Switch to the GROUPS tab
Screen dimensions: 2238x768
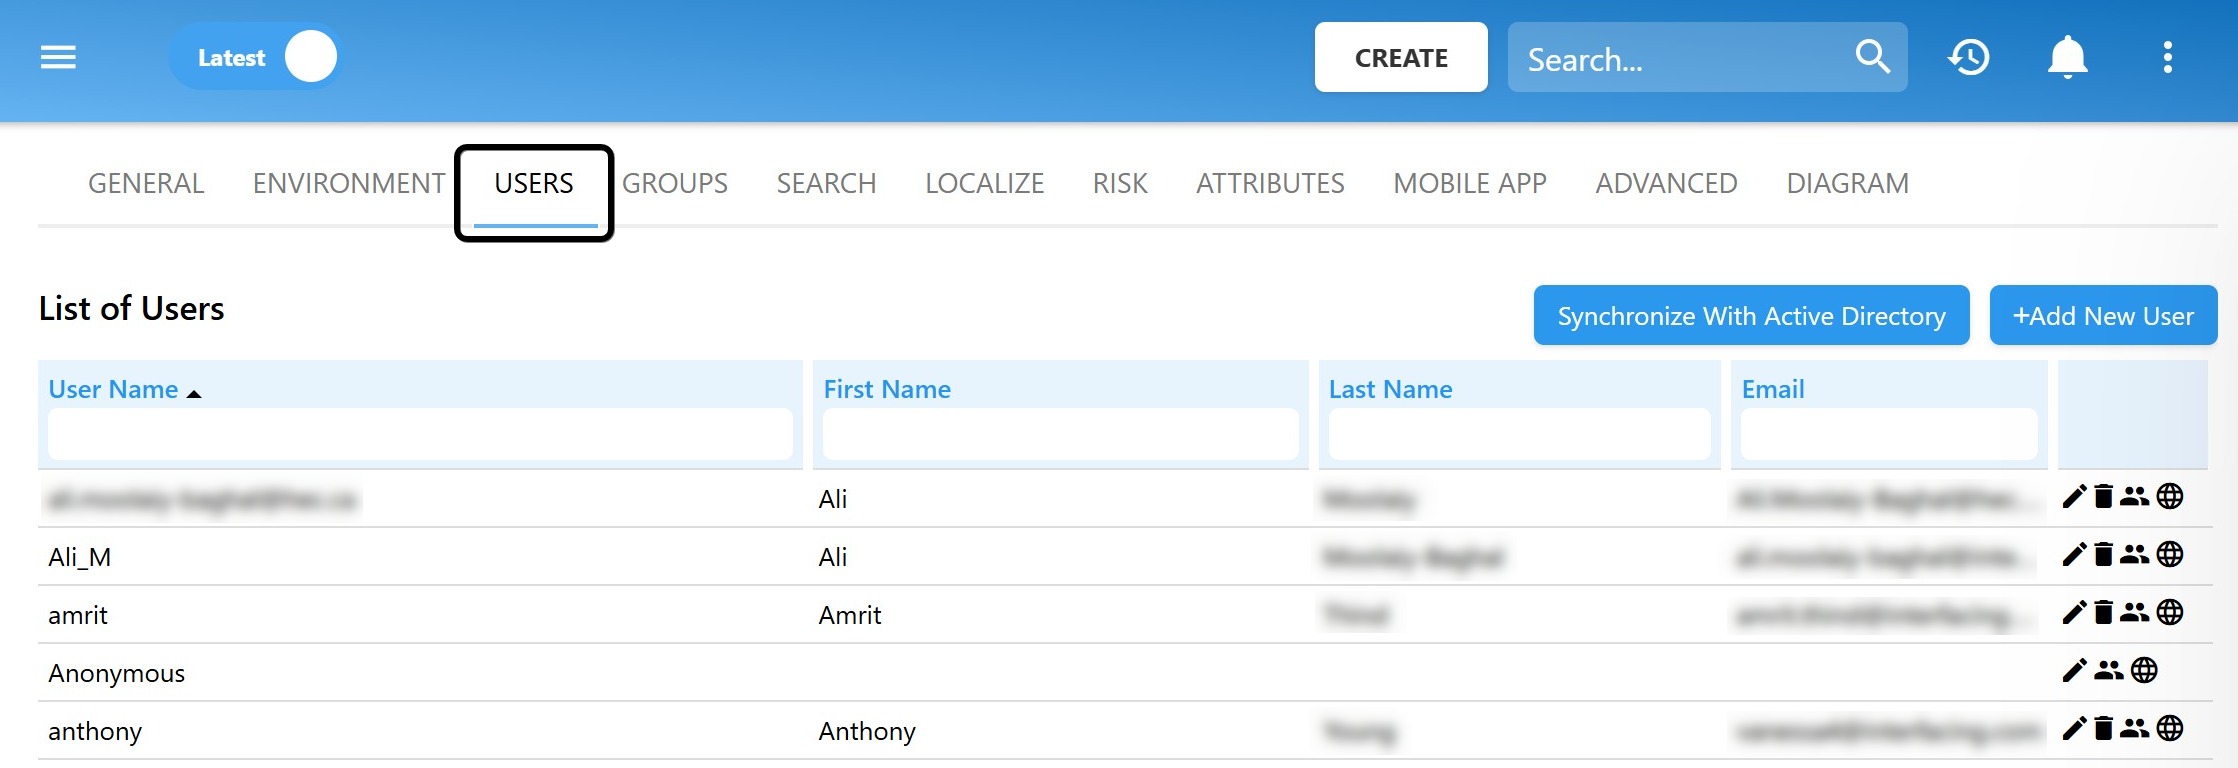pos(674,184)
